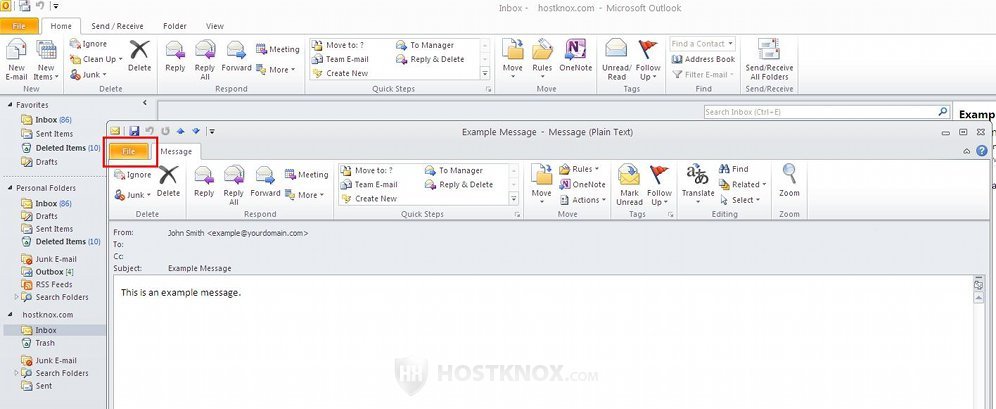Open Clean Up dropdown in main ribbon
Screen dimensions: 996x409
click(96, 59)
